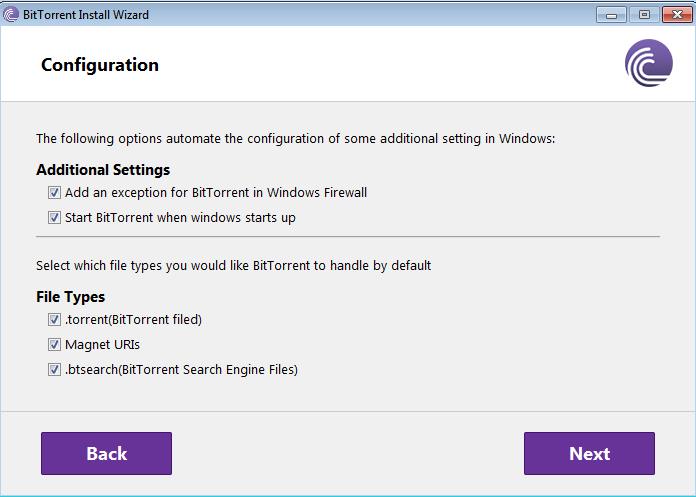
Task: Click the Start BitTorrent when windows starts label
Action: pyautogui.click(x=180, y=218)
